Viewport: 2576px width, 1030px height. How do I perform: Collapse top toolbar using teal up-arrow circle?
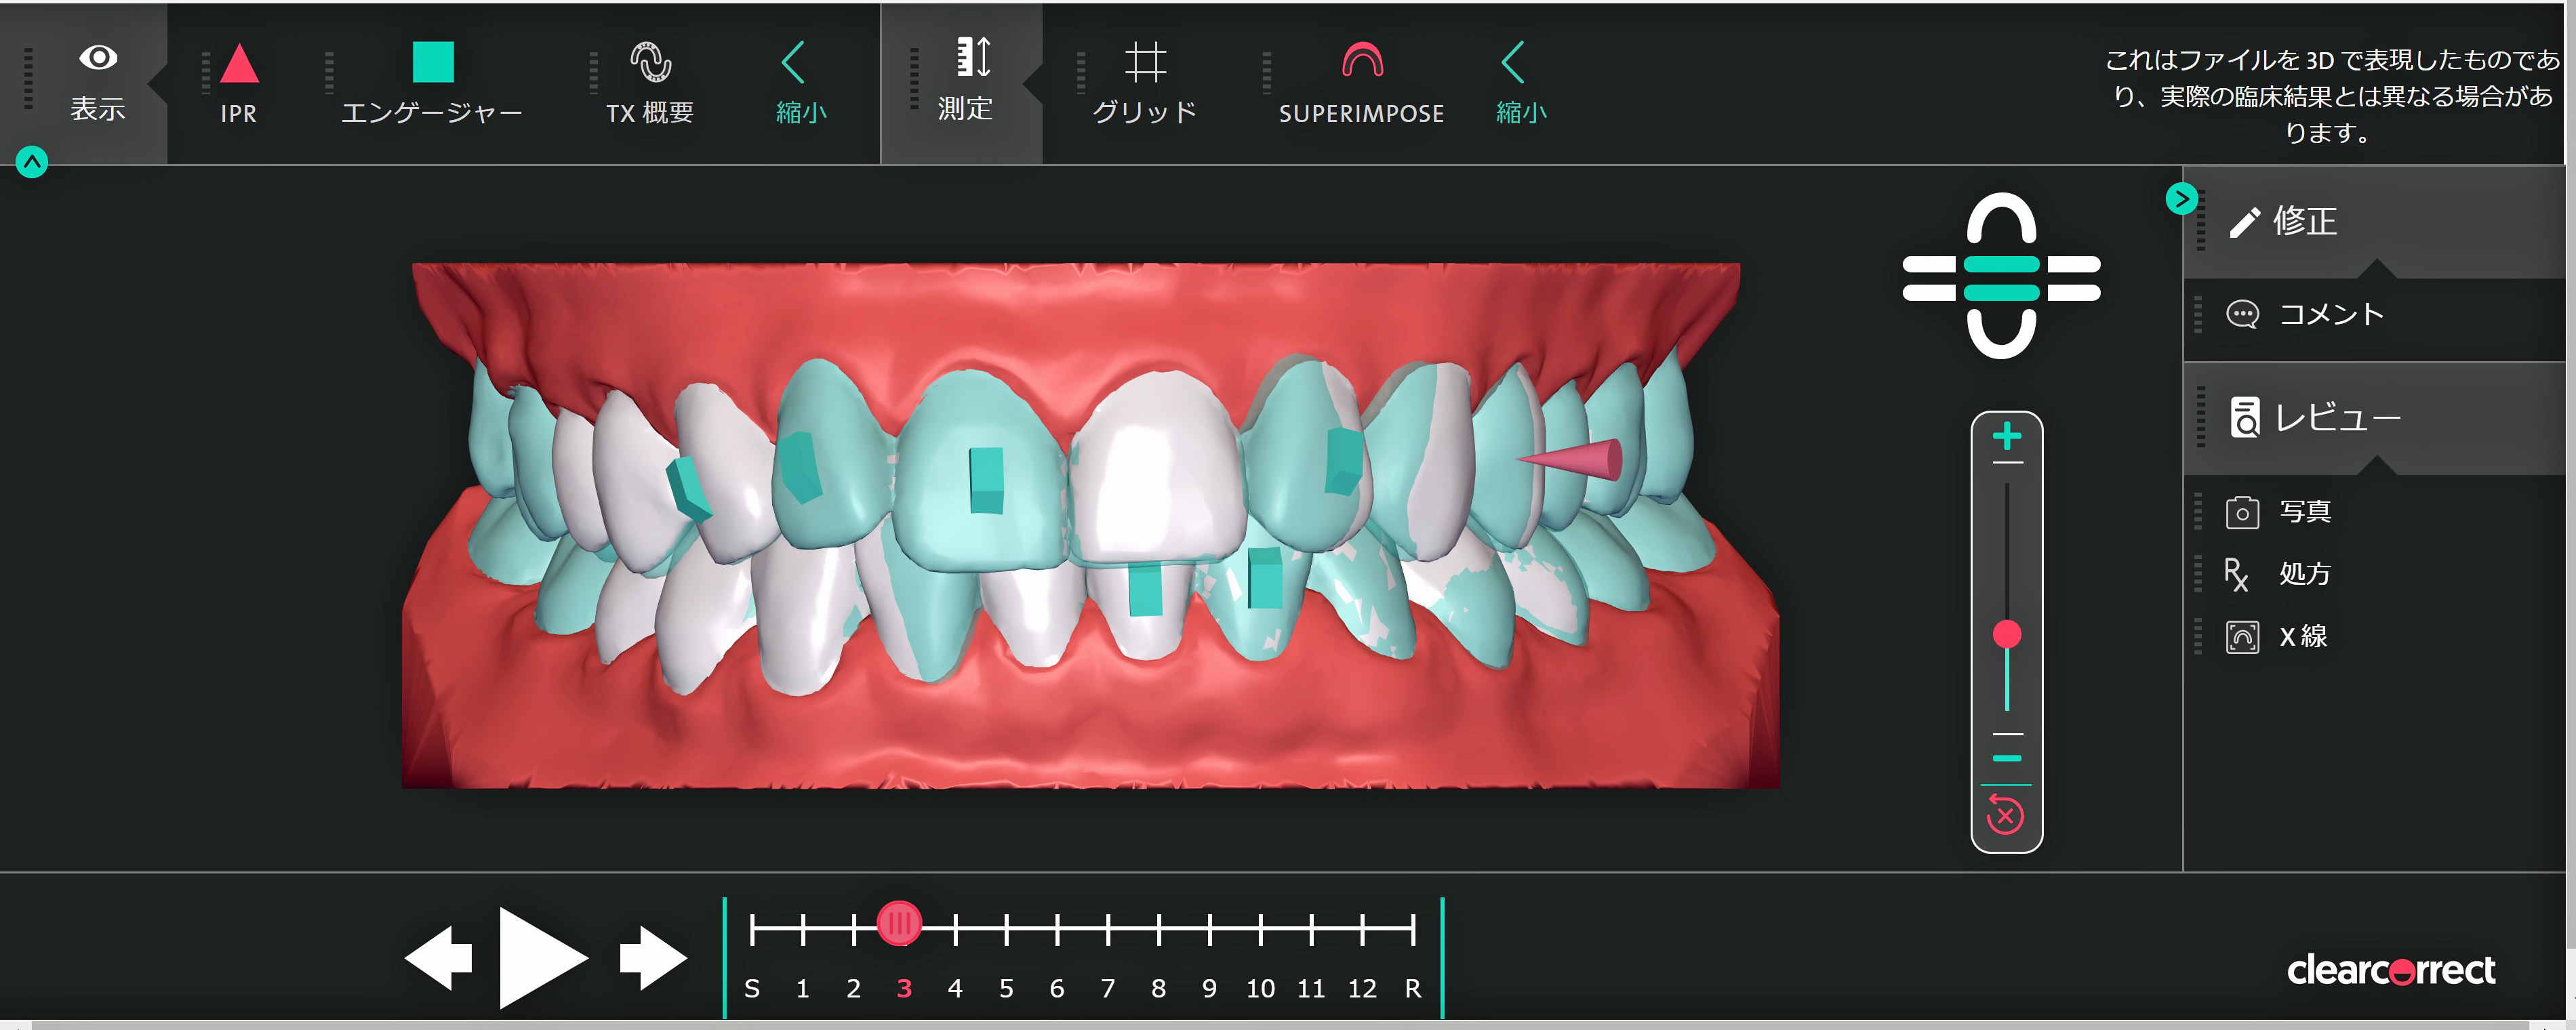pyautogui.click(x=32, y=162)
